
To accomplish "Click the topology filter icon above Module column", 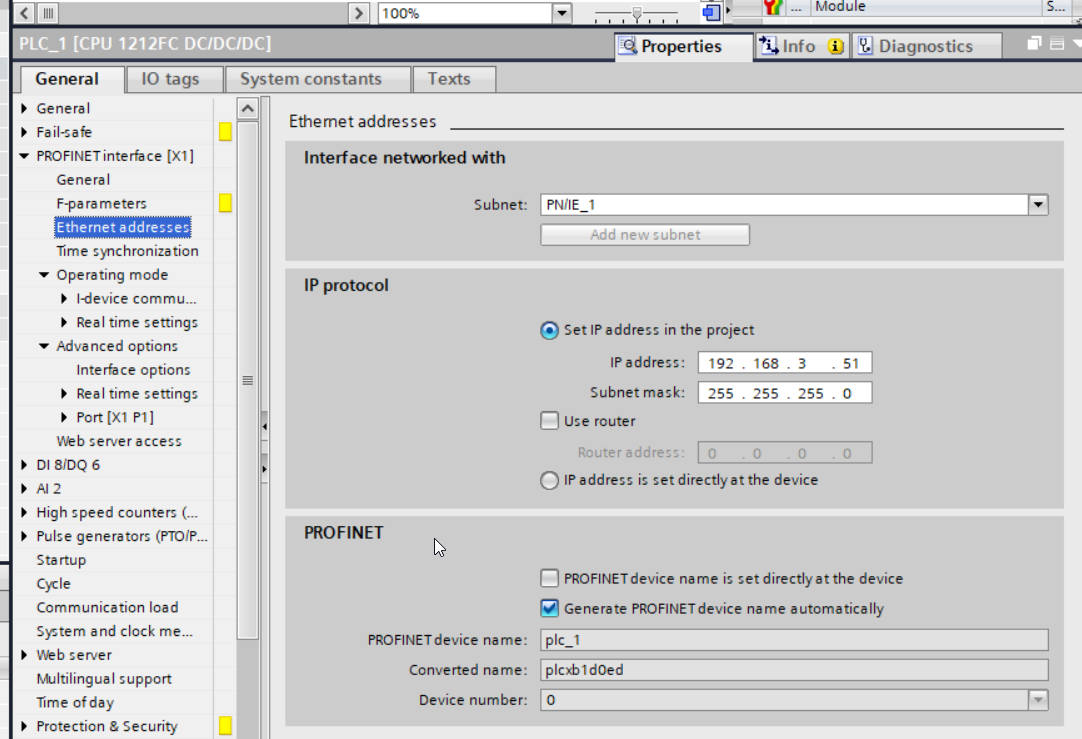I will [x=772, y=8].
